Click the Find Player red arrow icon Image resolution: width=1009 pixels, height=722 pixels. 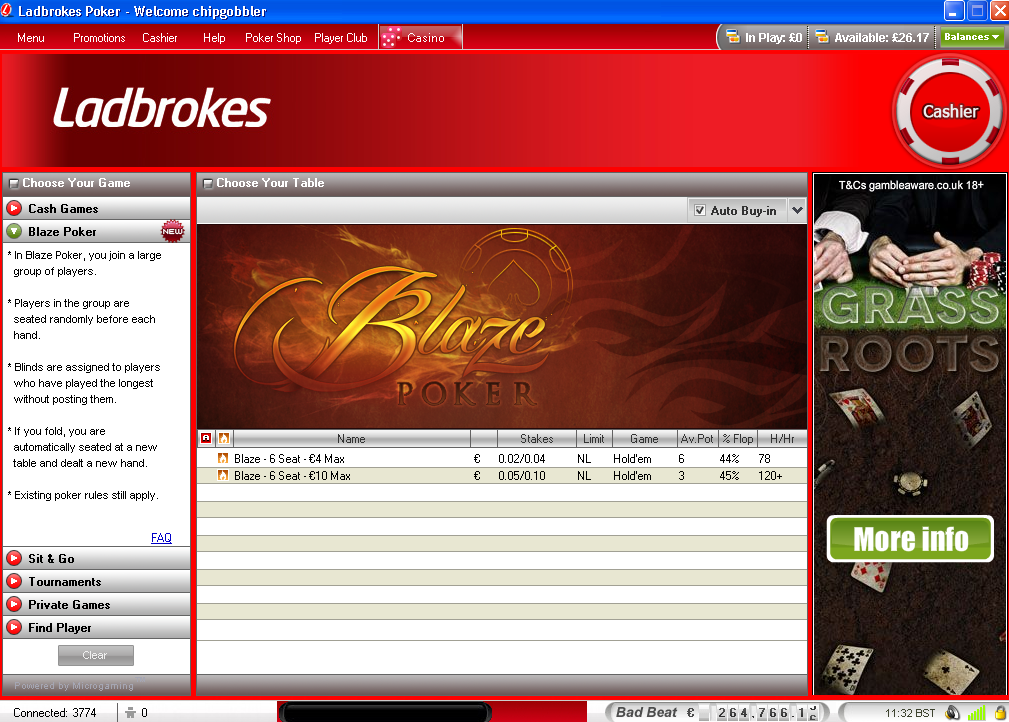click(14, 627)
